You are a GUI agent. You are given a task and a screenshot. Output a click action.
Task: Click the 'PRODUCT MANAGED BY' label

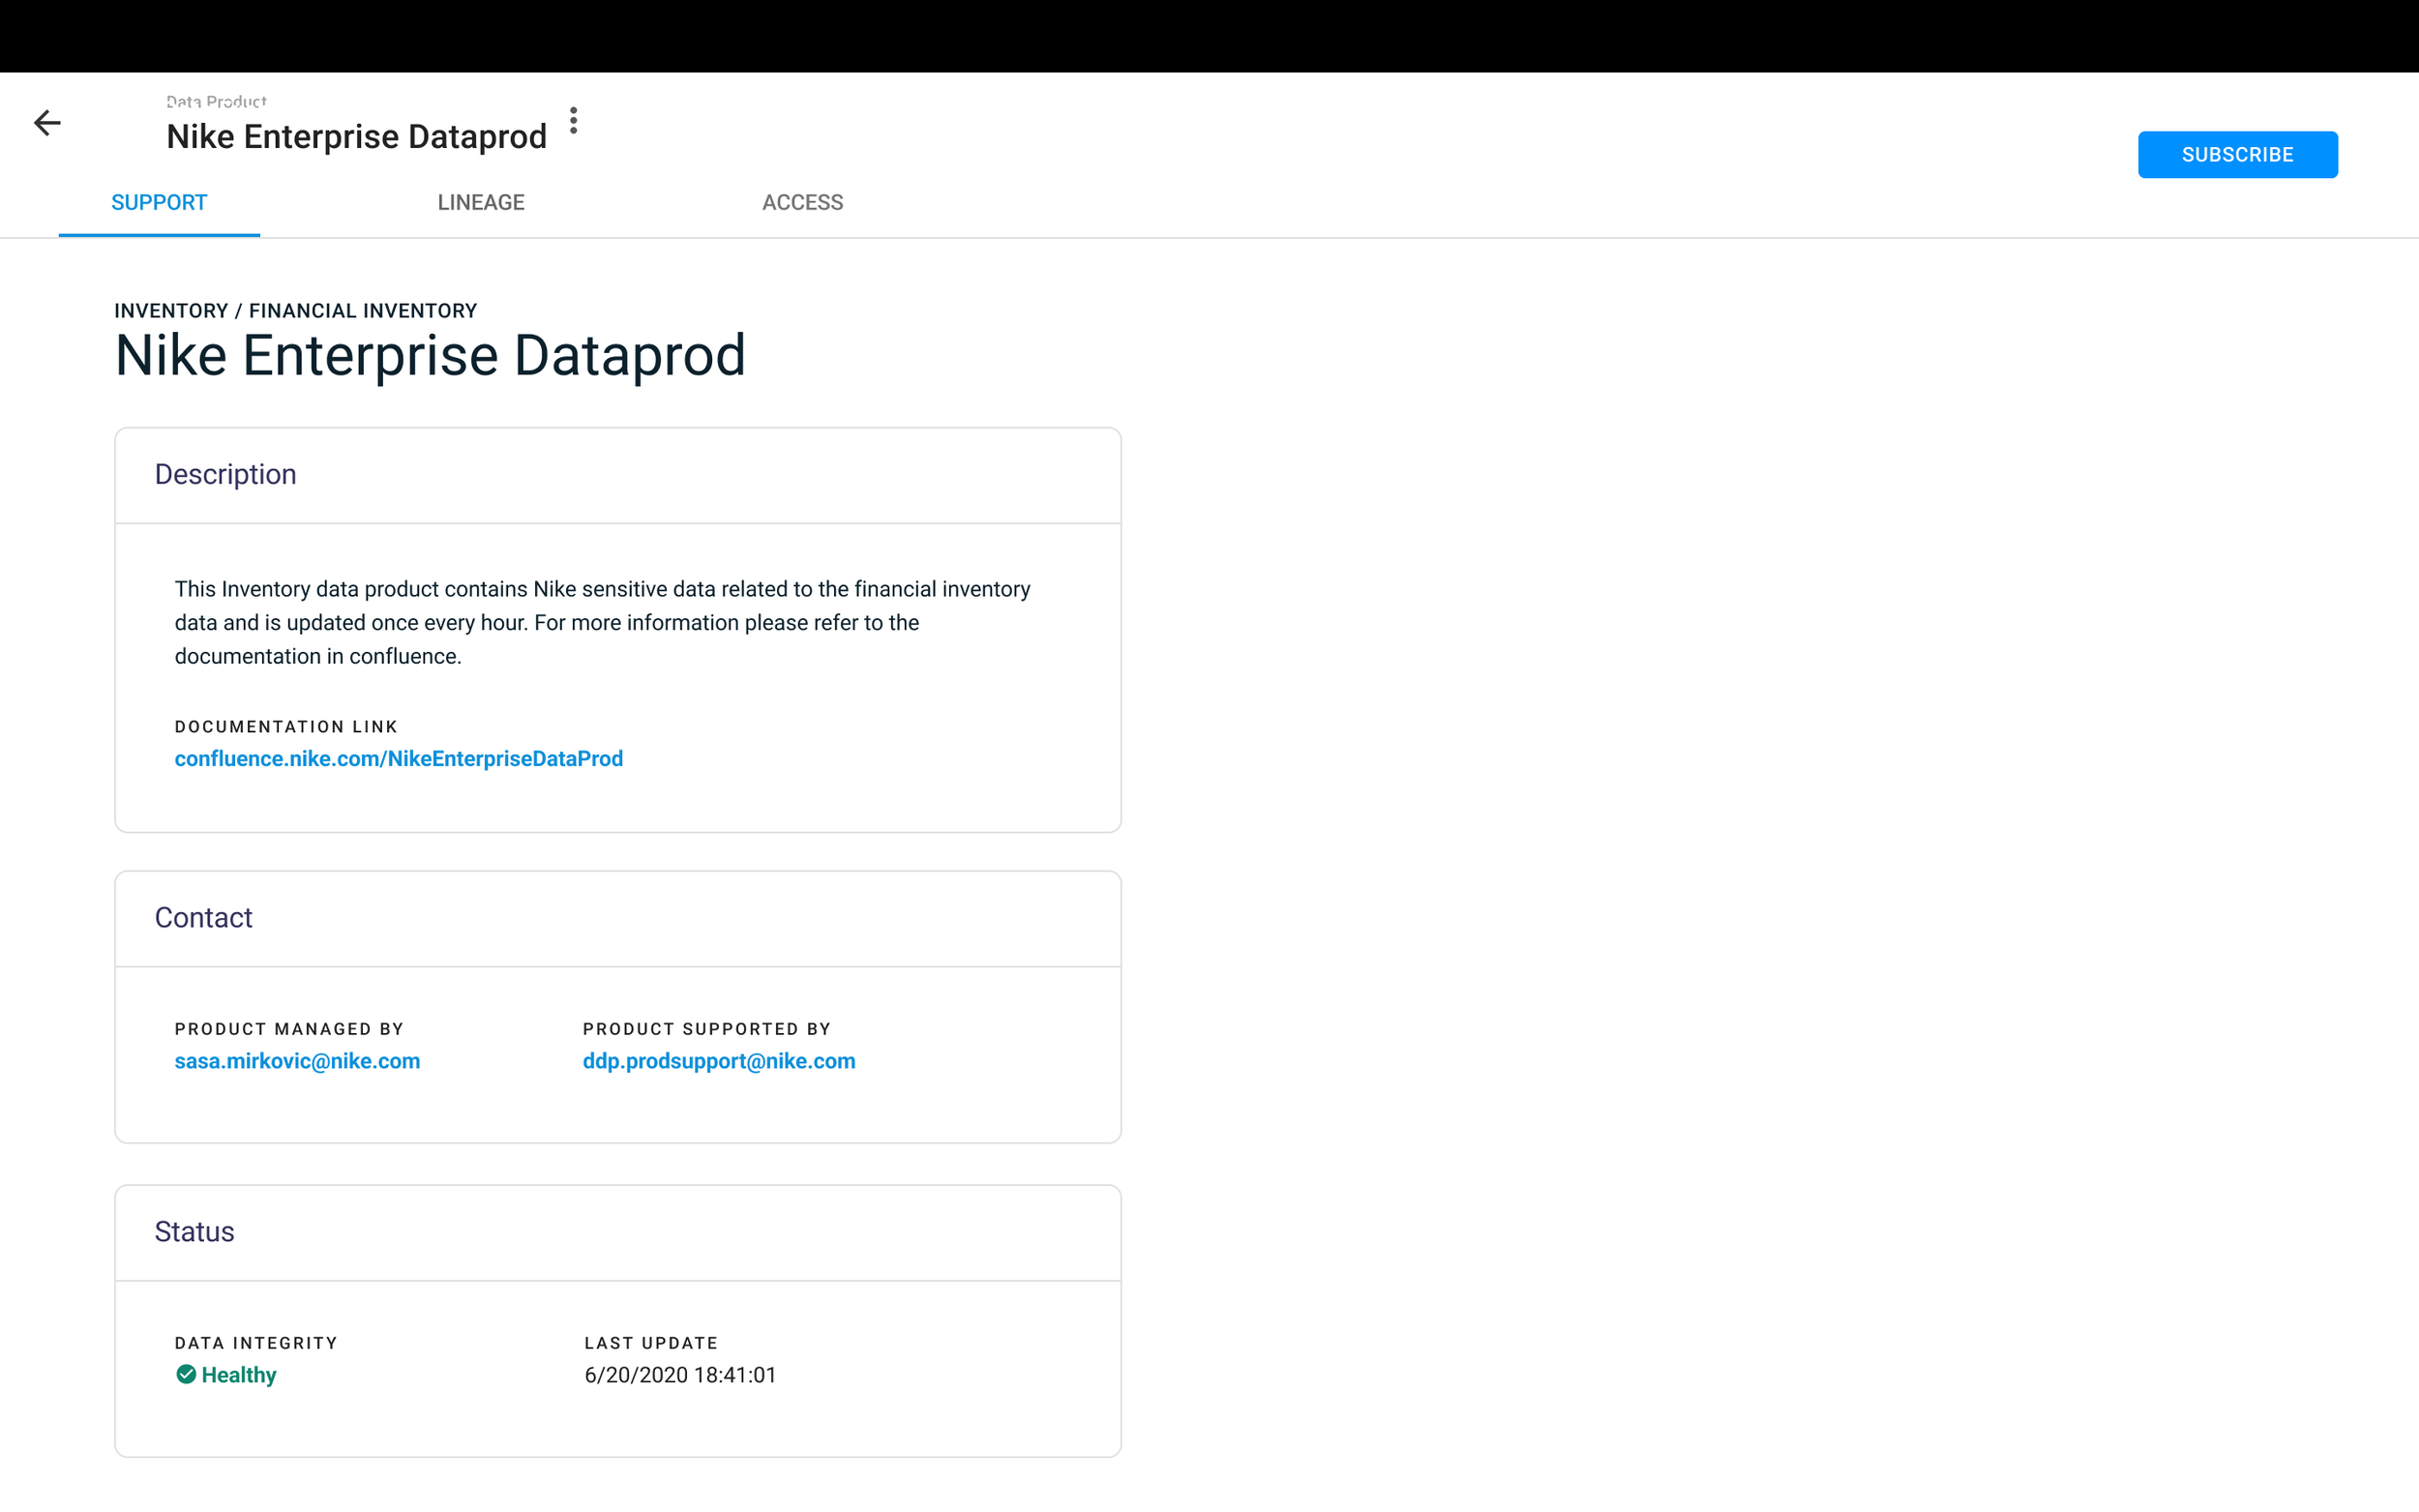[x=289, y=1028]
